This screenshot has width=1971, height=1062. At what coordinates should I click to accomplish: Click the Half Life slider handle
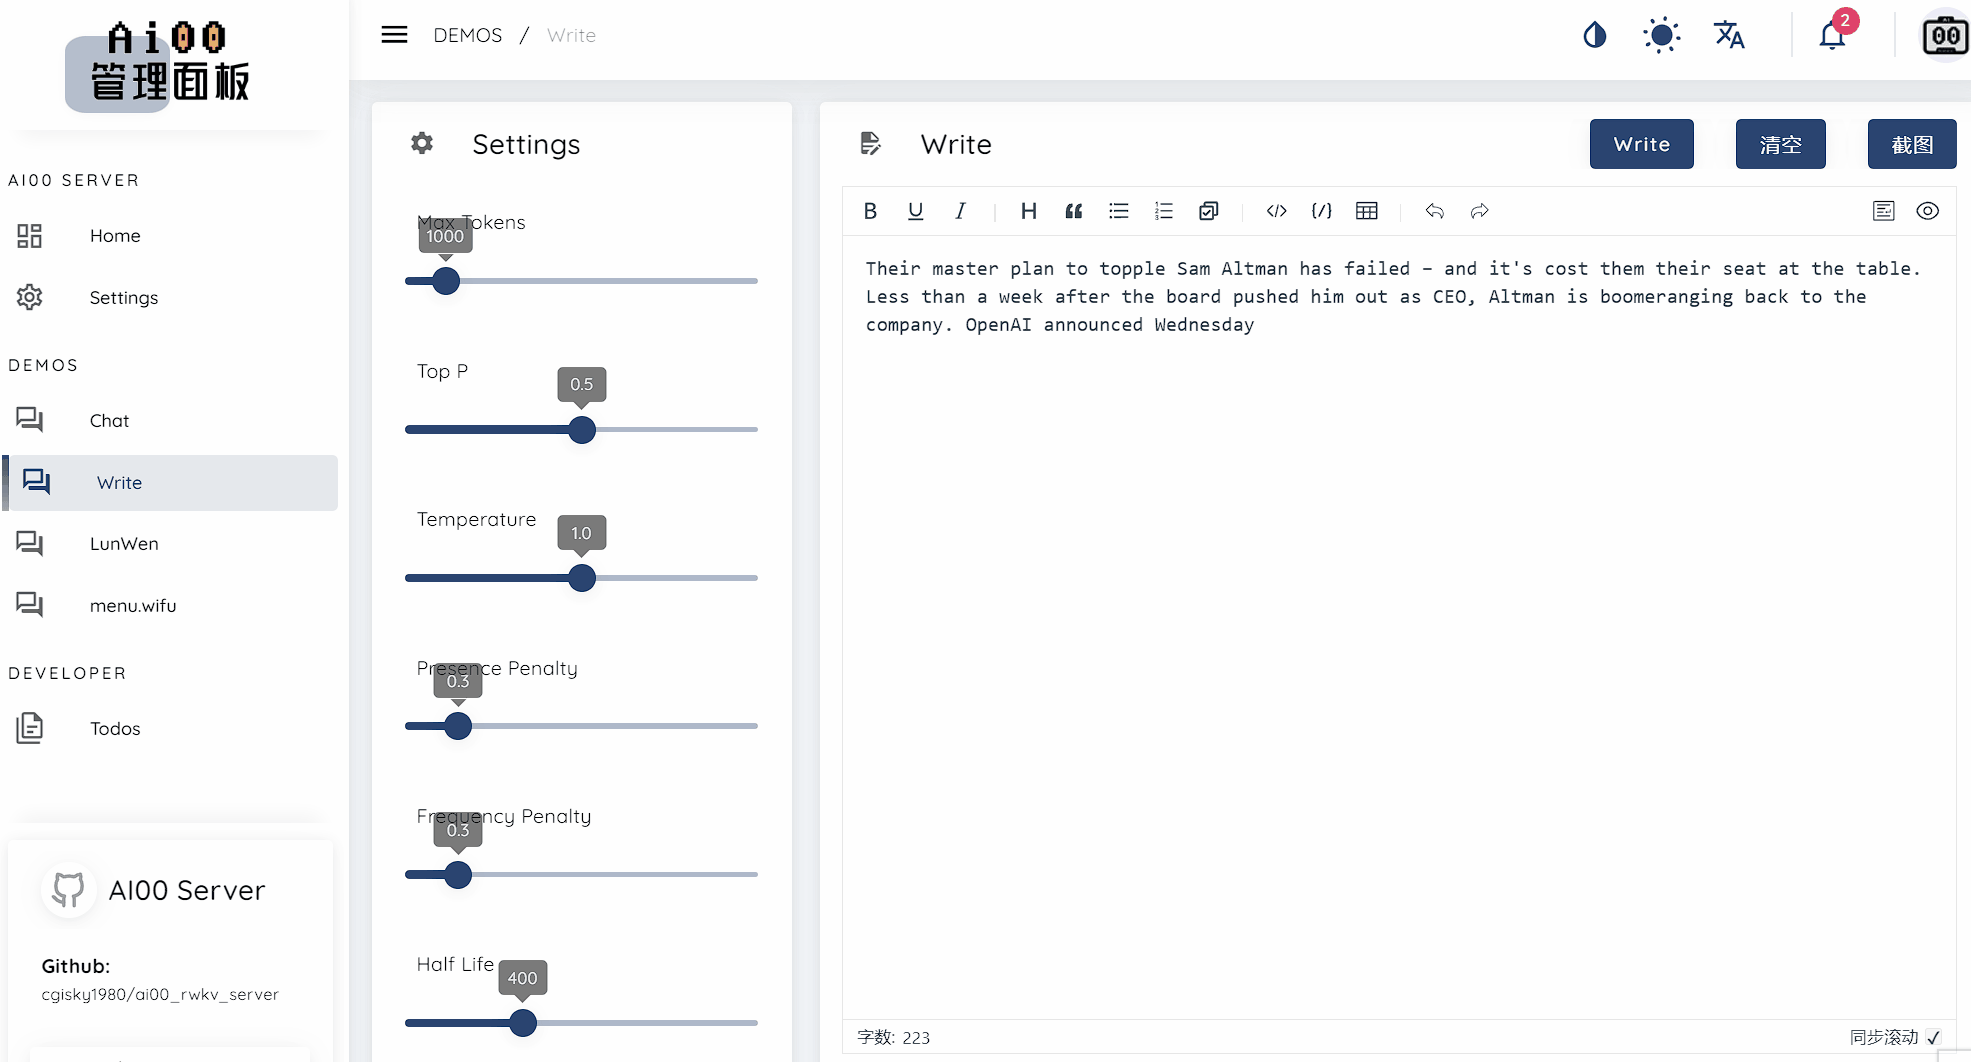(523, 1023)
